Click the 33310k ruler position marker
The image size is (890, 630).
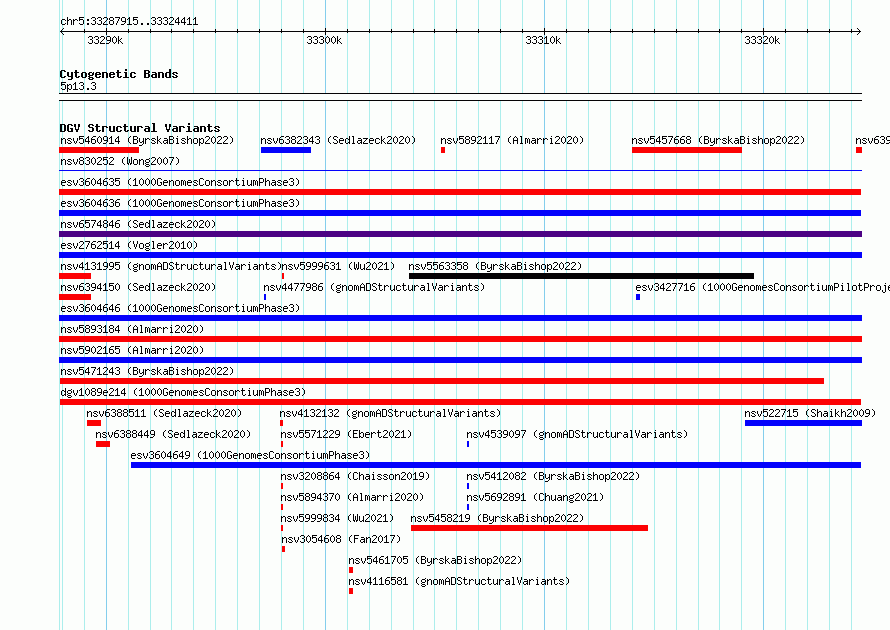[543, 40]
